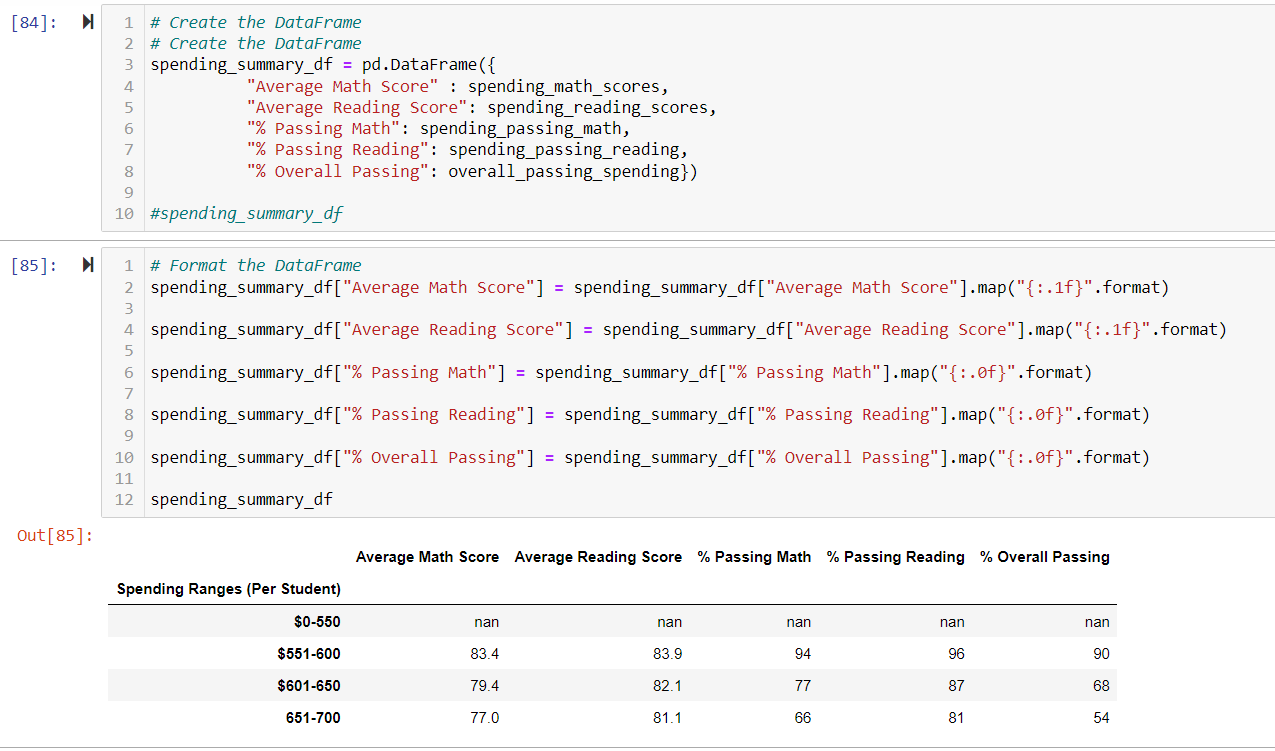The height and width of the screenshot is (751, 1275).
Task: Select the In [85] prompt label
Action: (x=34, y=265)
